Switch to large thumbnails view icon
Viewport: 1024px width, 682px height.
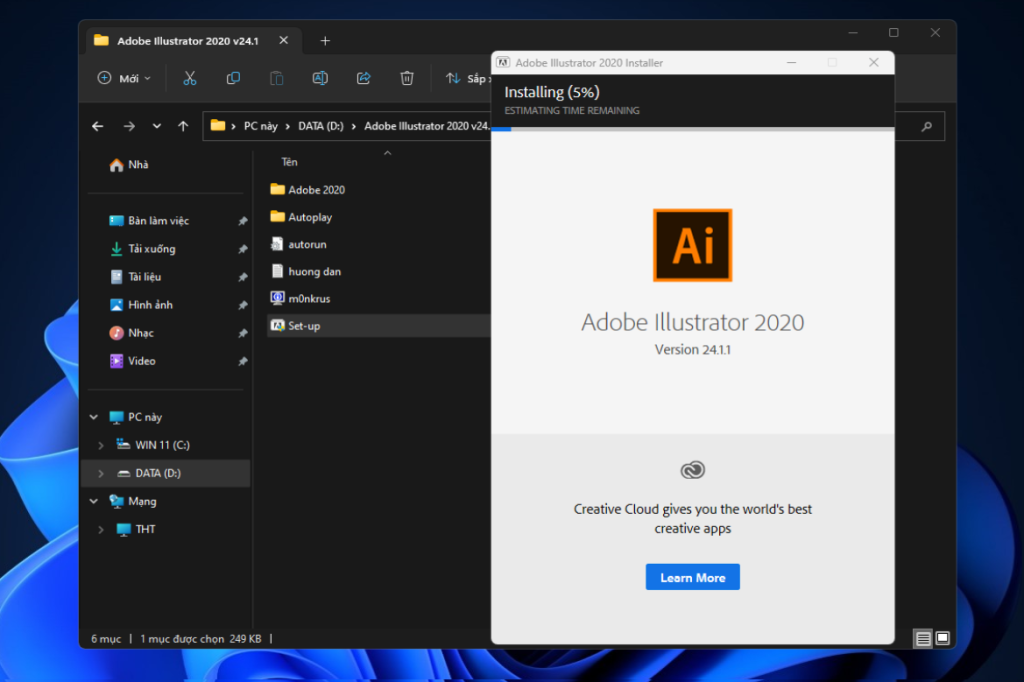pyautogui.click(x=942, y=638)
